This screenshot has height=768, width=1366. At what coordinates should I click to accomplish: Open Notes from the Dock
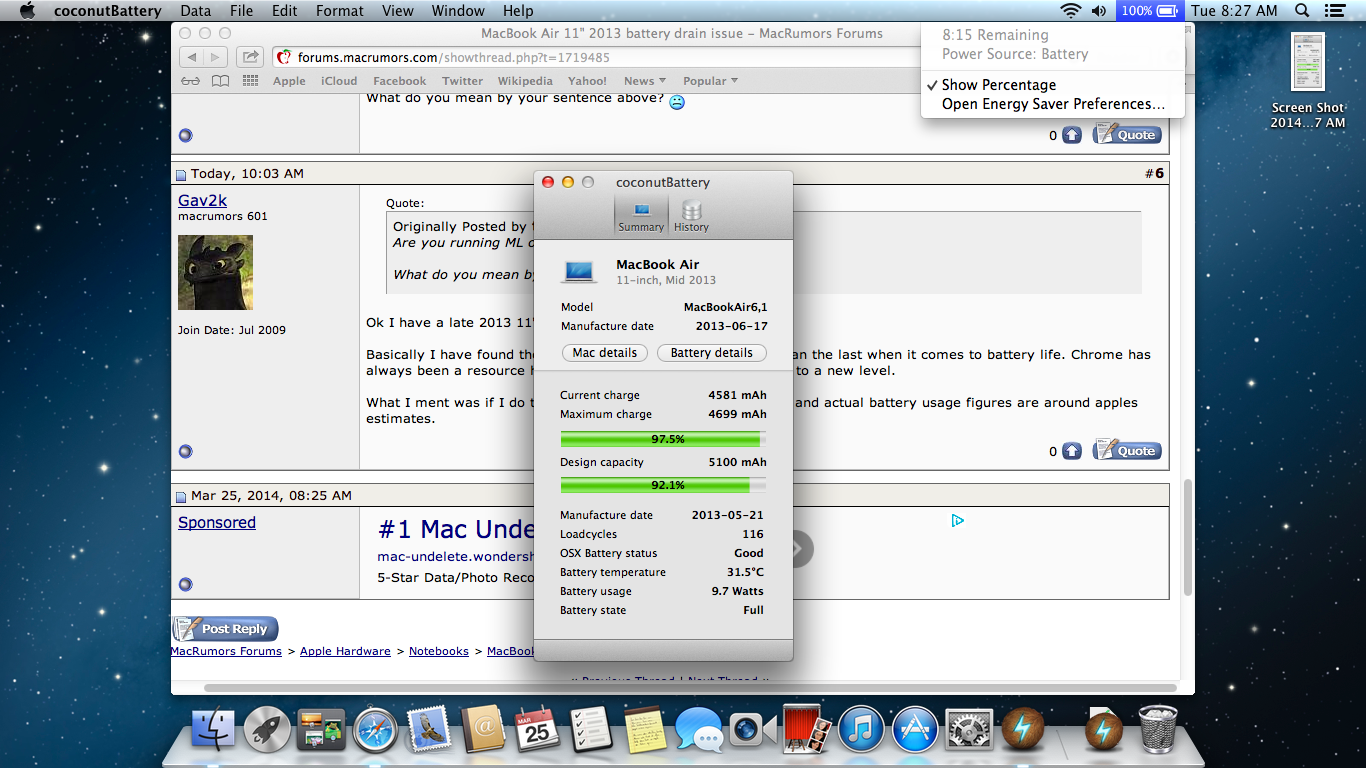(x=645, y=730)
